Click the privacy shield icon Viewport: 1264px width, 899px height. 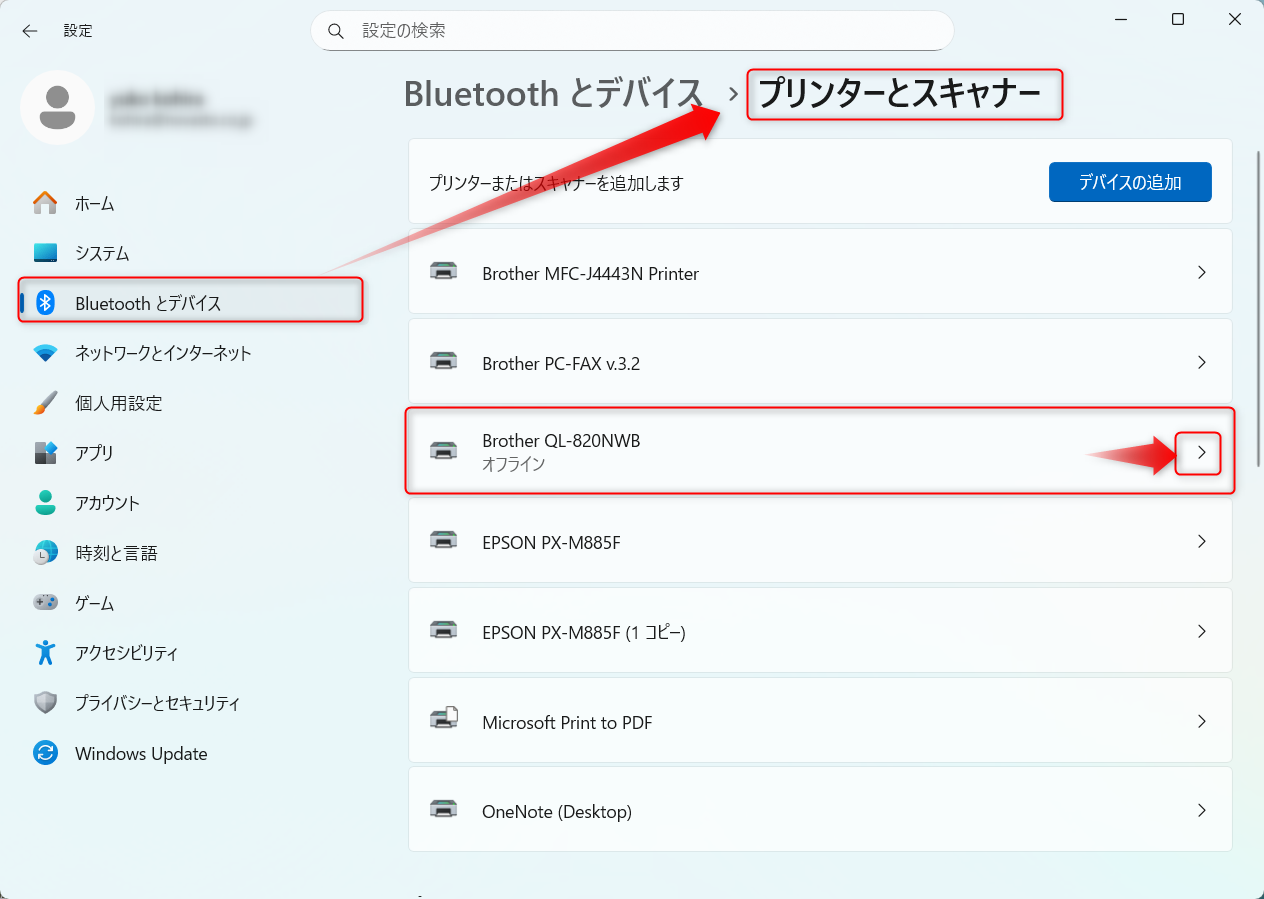point(45,703)
